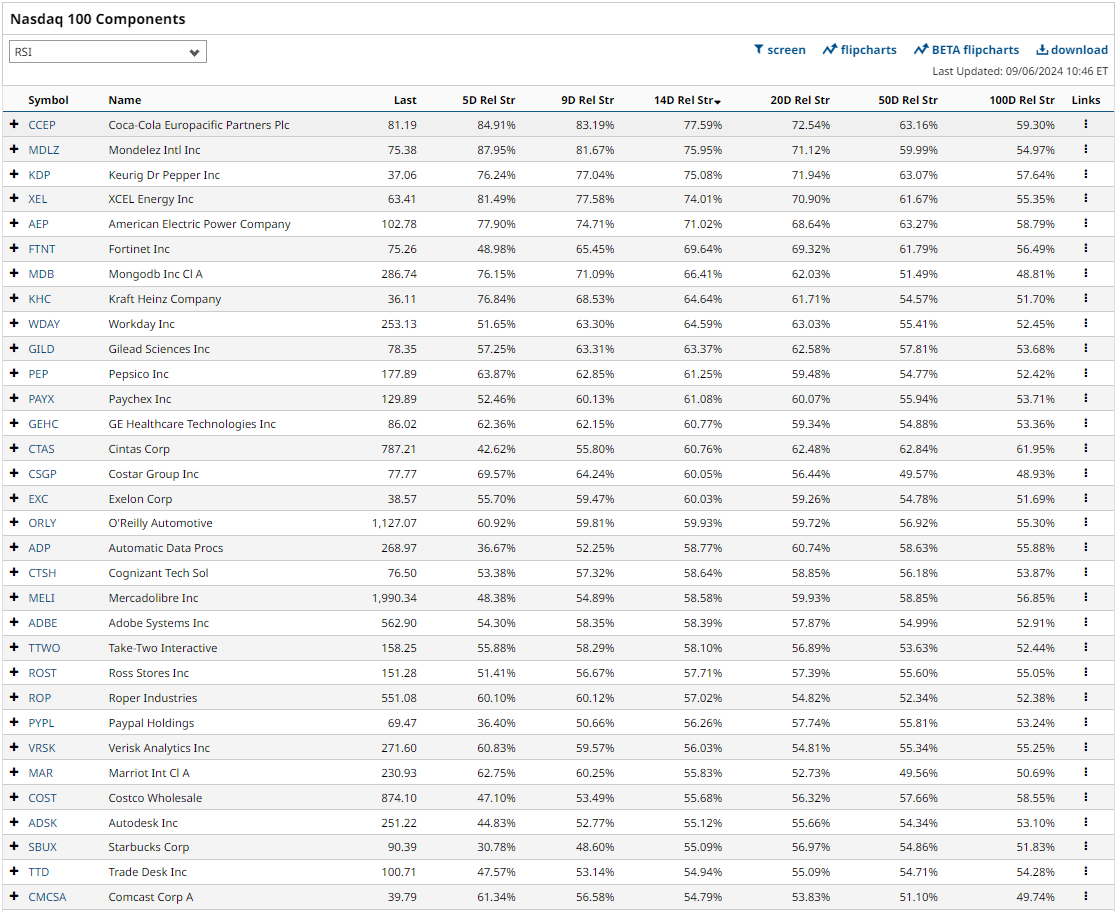Viewport: 1115px width, 912px height.
Task: Open the GEHC symbol link
Action: 43,424
